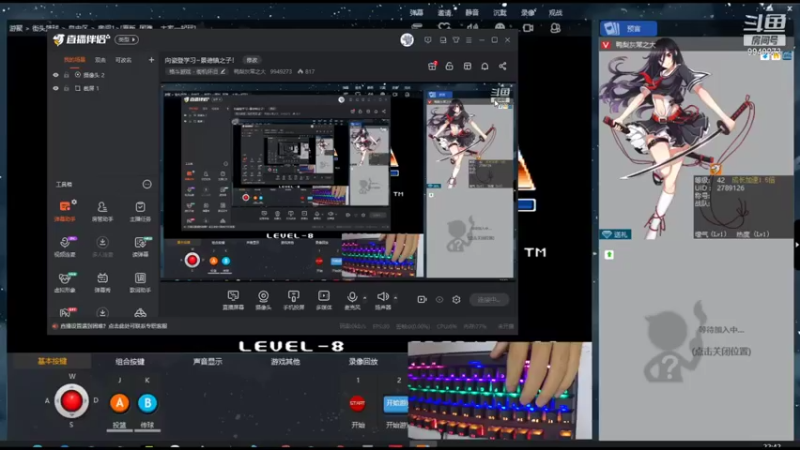The height and width of the screenshot is (450, 800).
Task: Click the unlock padlock icon in header
Action: (449, 66)
